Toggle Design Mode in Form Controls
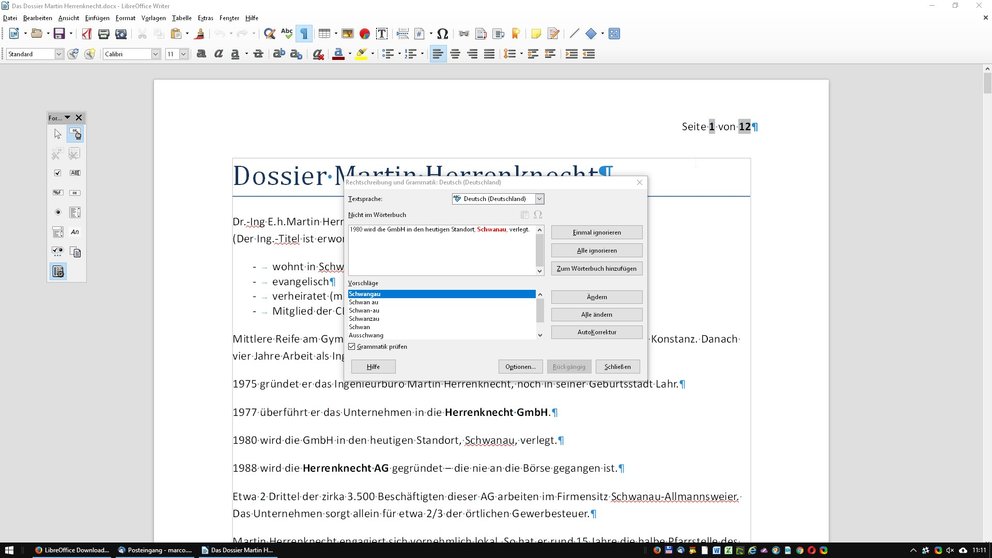This screenshot has height=558, width=992. point(75,134)
